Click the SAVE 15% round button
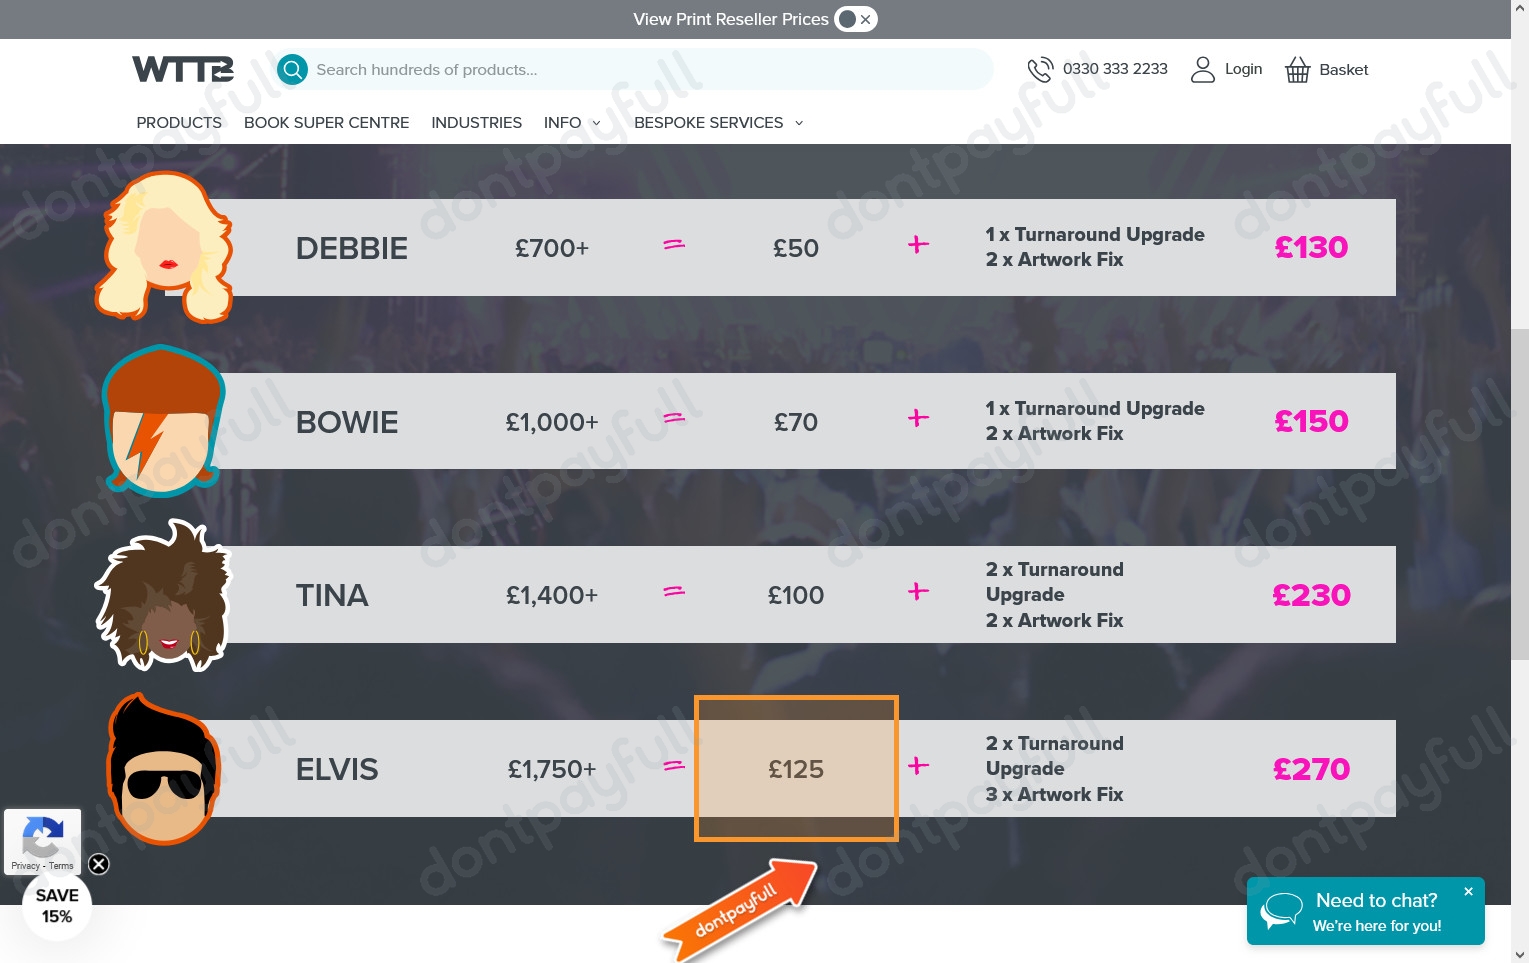 coord(57,906)
